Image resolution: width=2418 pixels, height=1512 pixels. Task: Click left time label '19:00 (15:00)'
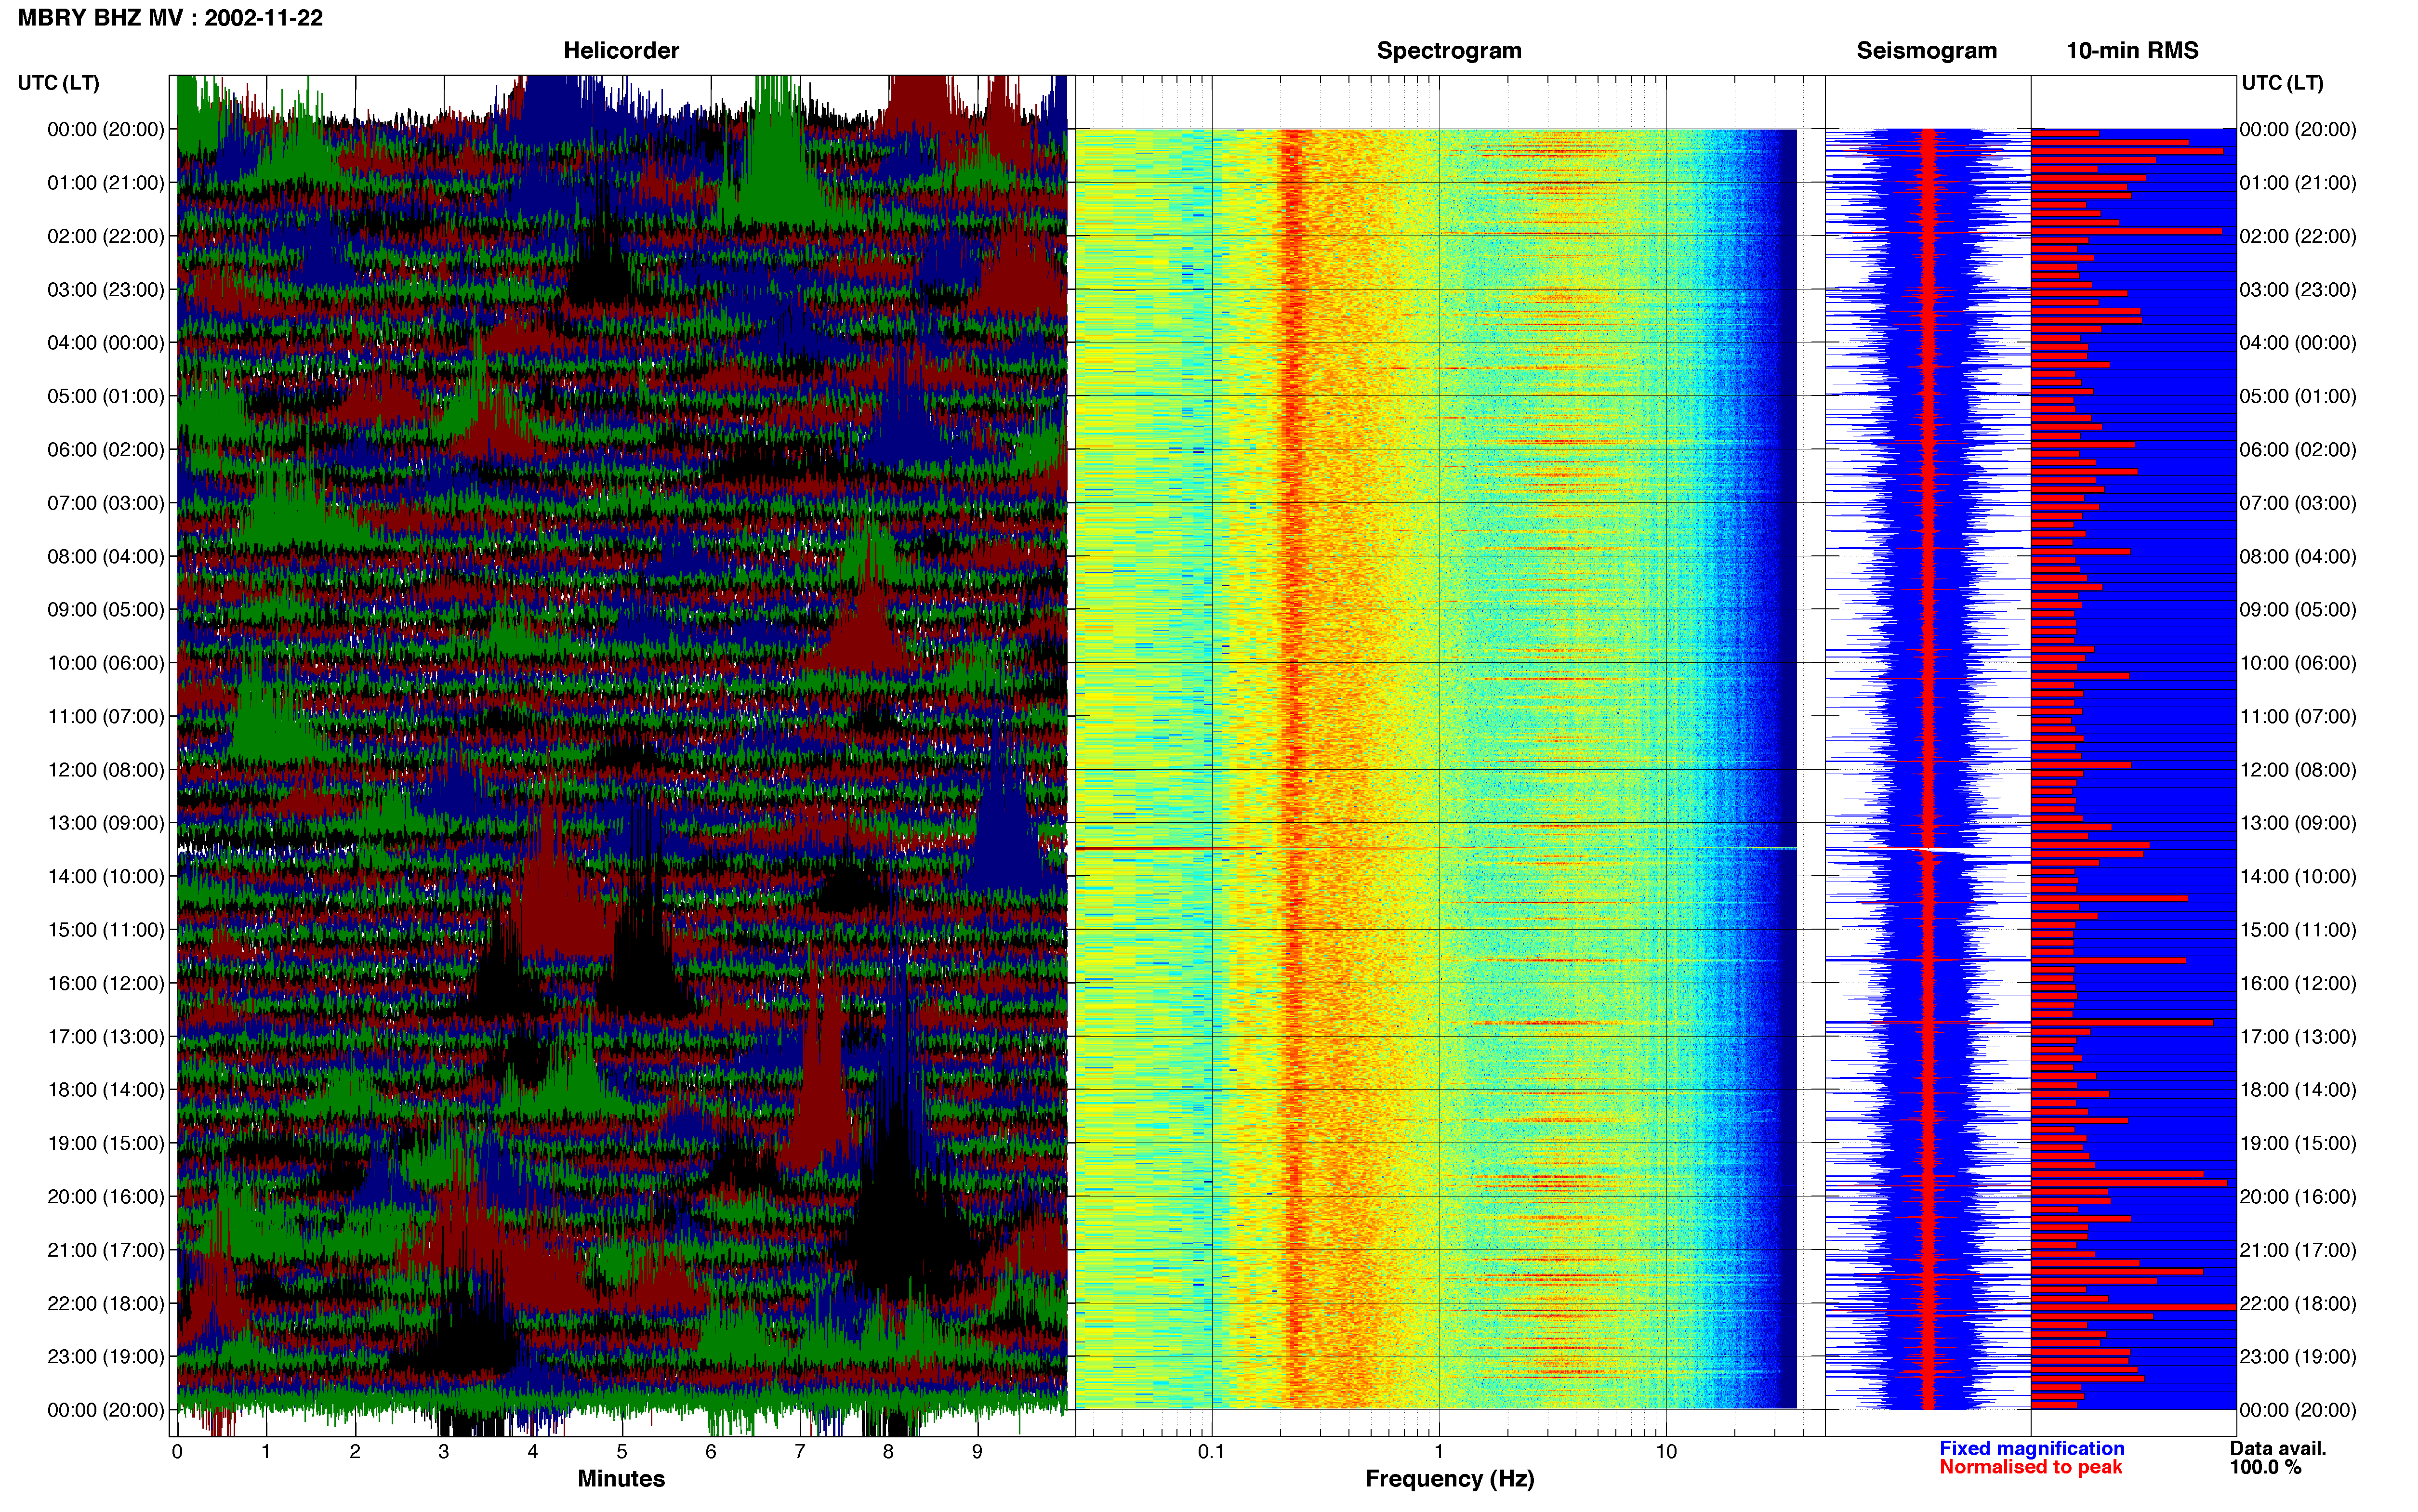click(106, 1143)
